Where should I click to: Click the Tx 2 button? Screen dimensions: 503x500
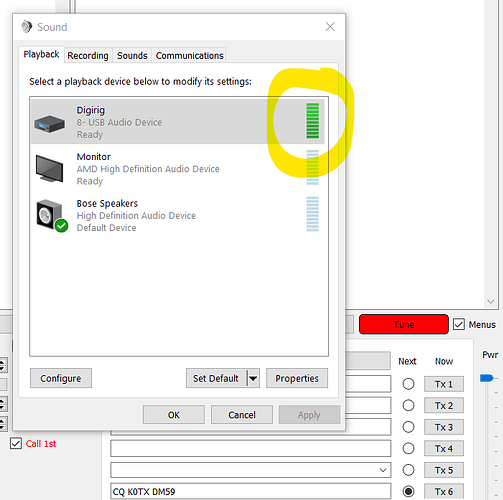(x=444, y=405)
